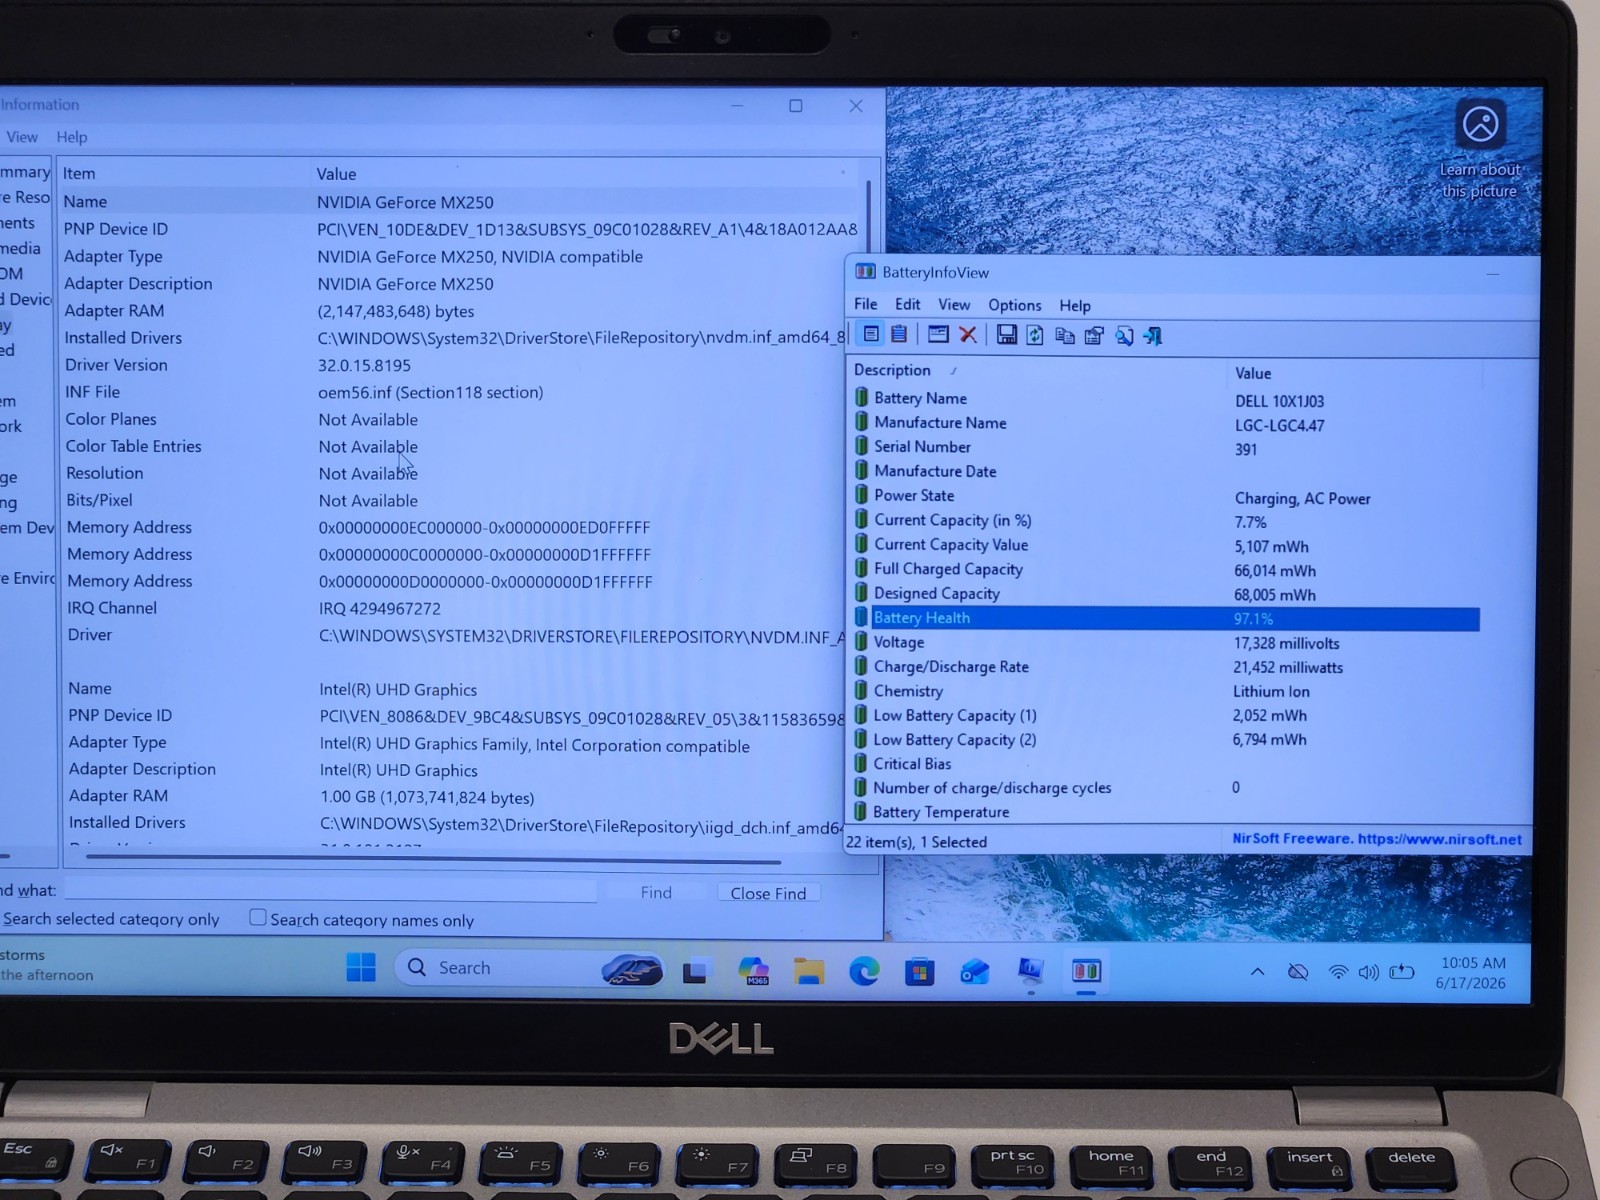Click the crossed-out cloud icon in the tray

click(x=1298, y=972)
